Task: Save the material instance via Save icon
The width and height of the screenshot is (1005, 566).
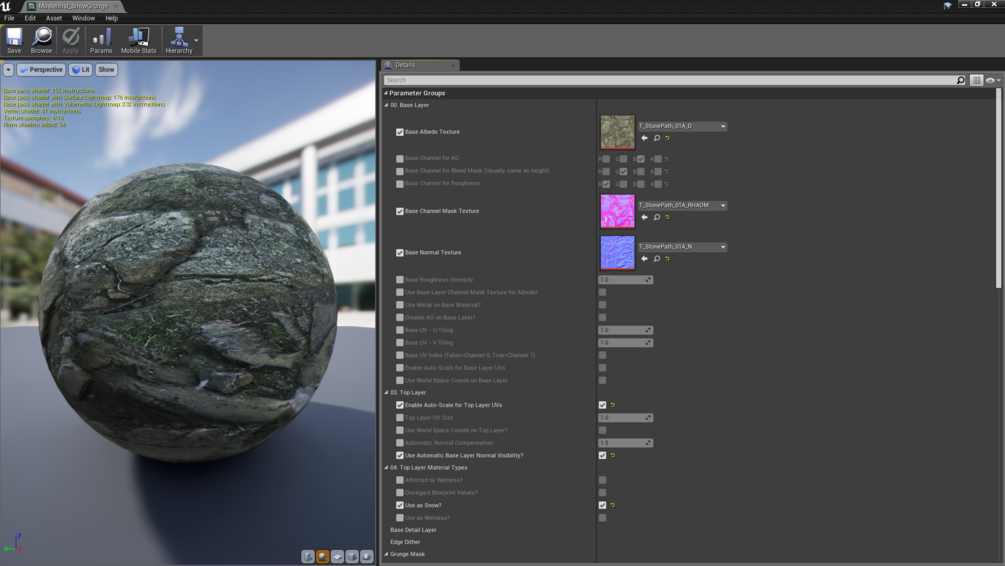Action: coord(13,40)
